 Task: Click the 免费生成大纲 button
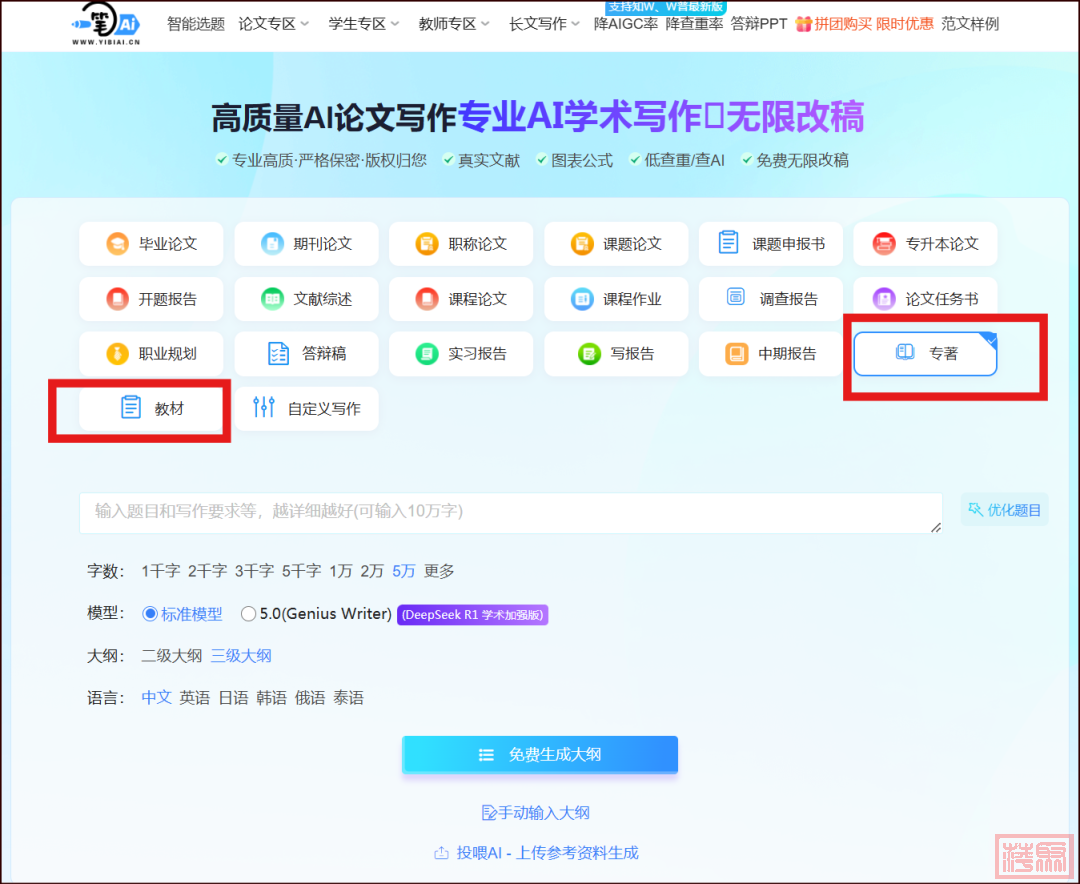pos(540,755)
